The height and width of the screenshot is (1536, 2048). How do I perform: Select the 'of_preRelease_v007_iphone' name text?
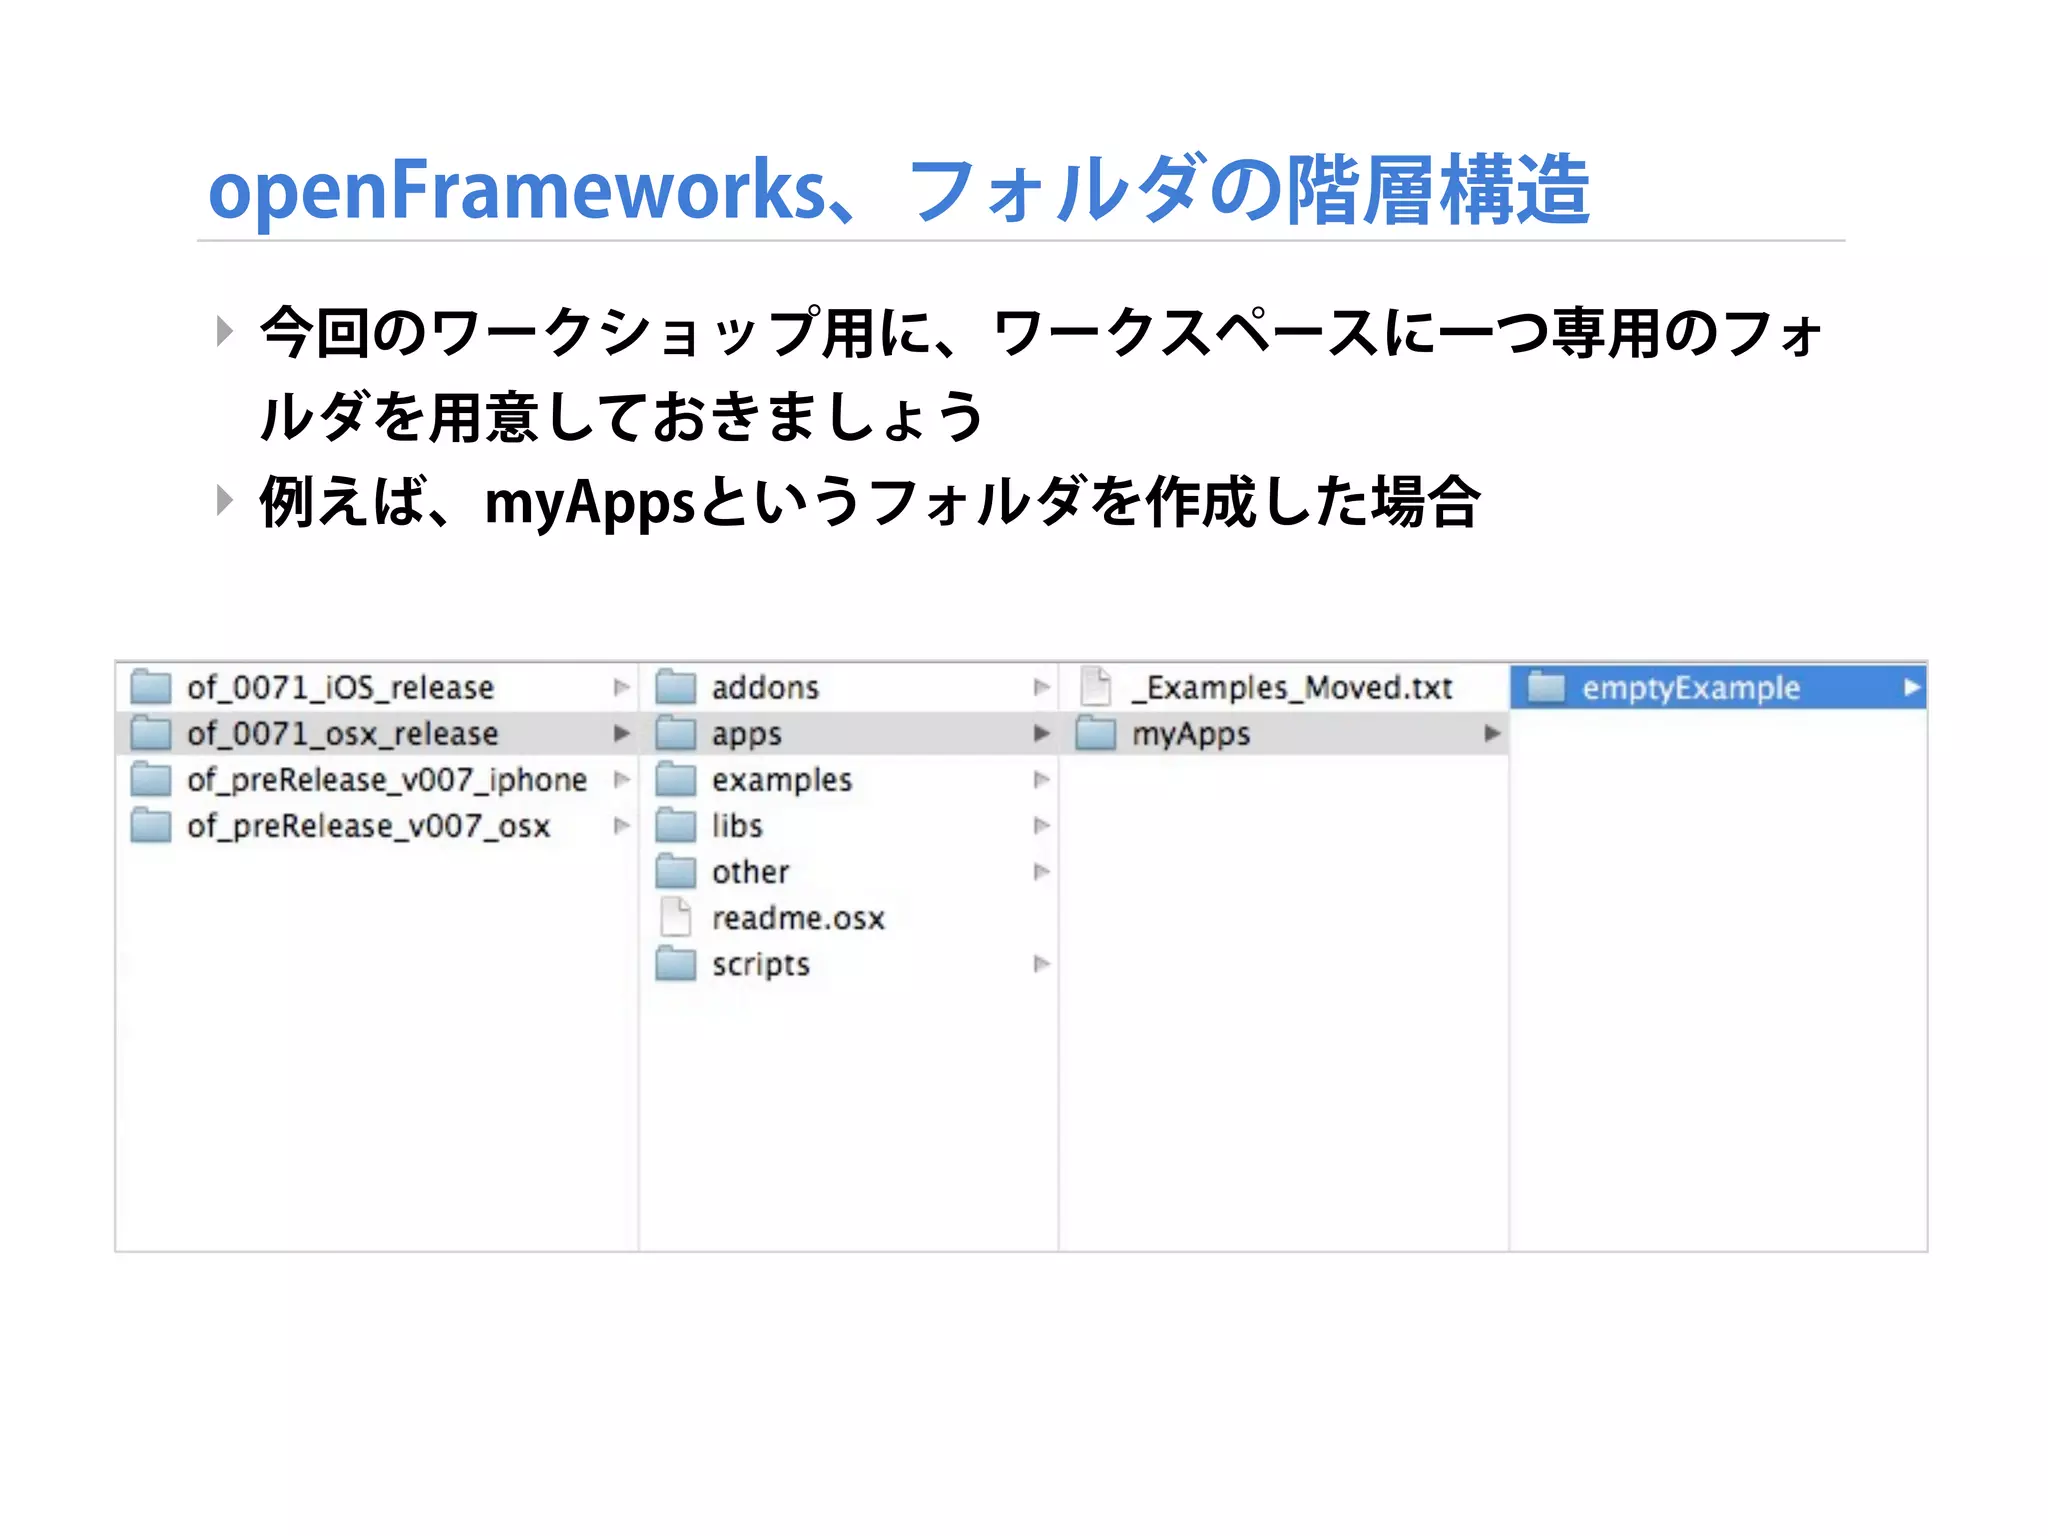point(387,780)
